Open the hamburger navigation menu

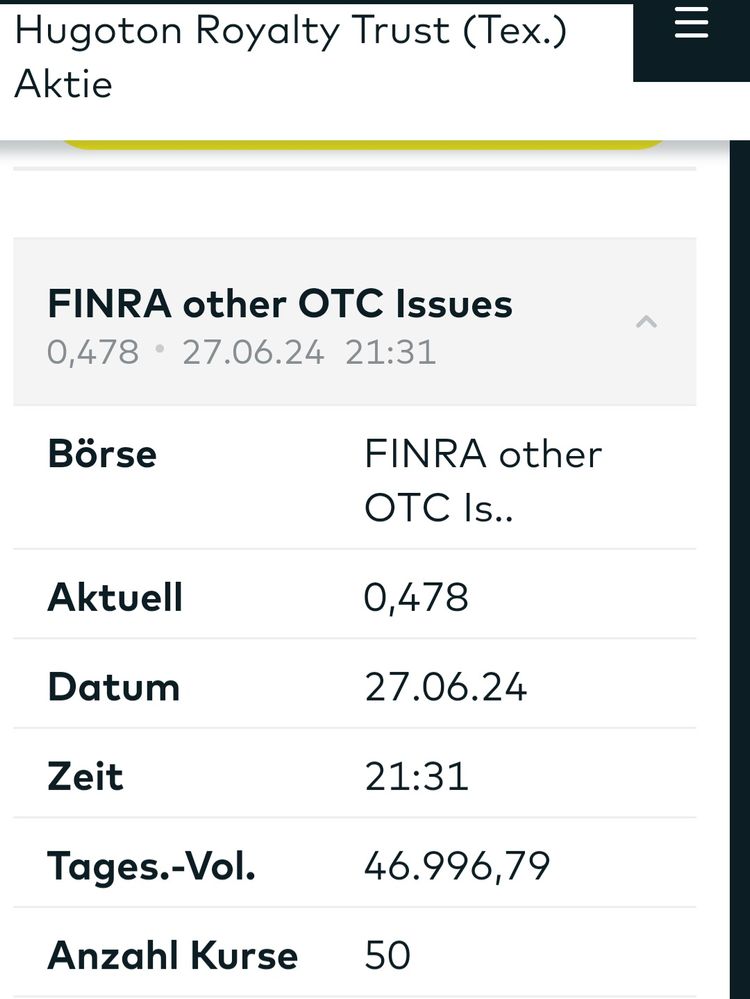(691, 22)
